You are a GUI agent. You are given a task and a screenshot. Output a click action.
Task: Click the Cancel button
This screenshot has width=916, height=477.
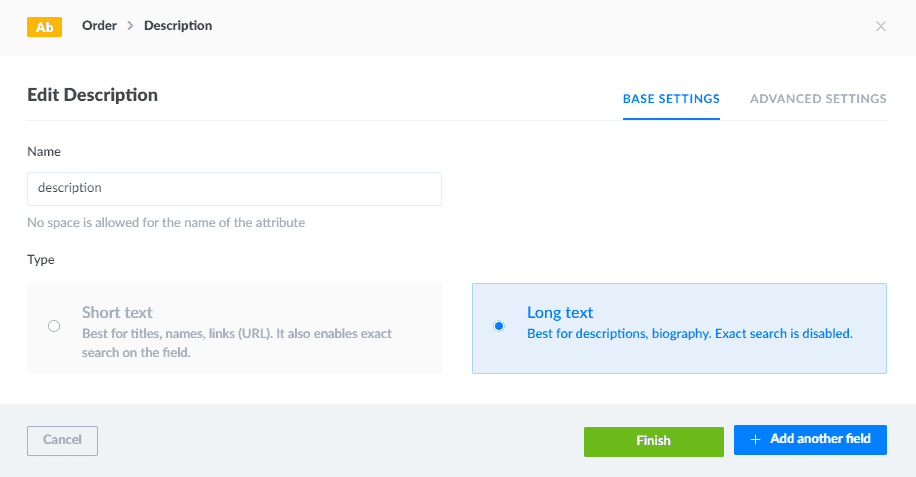[62, 440]
